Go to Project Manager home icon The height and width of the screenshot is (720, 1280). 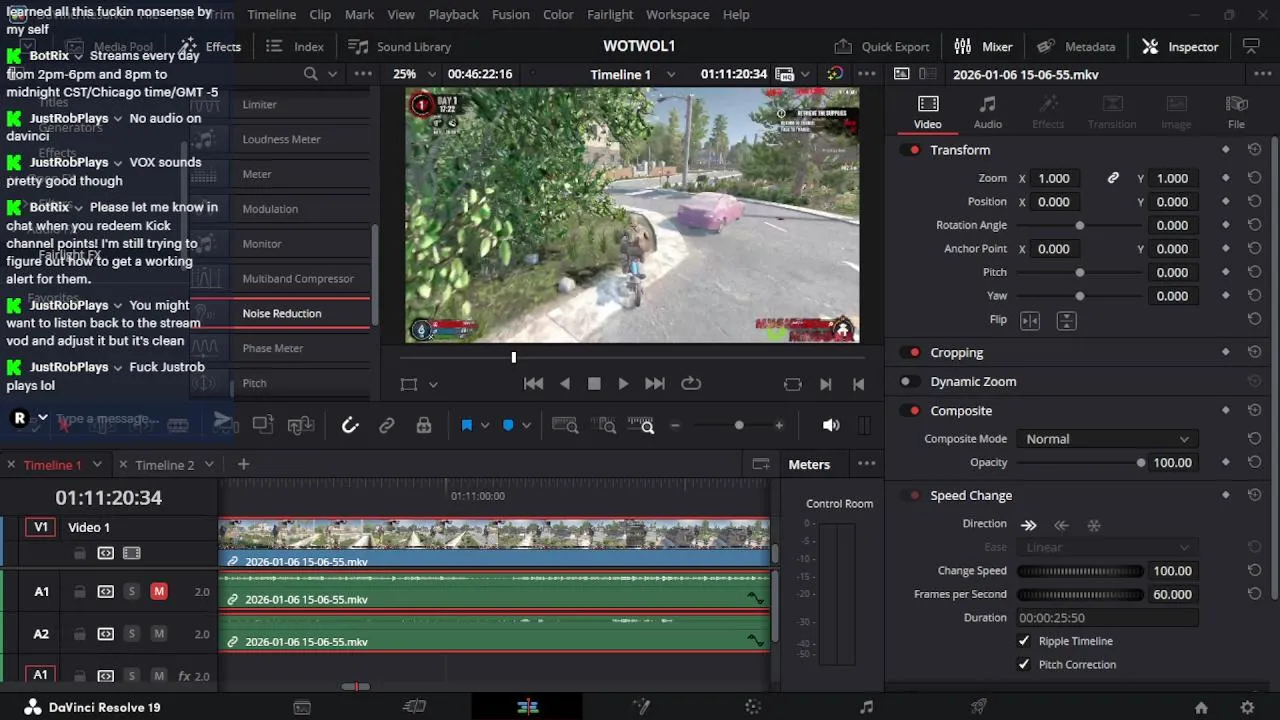(x=1201, y=707)
